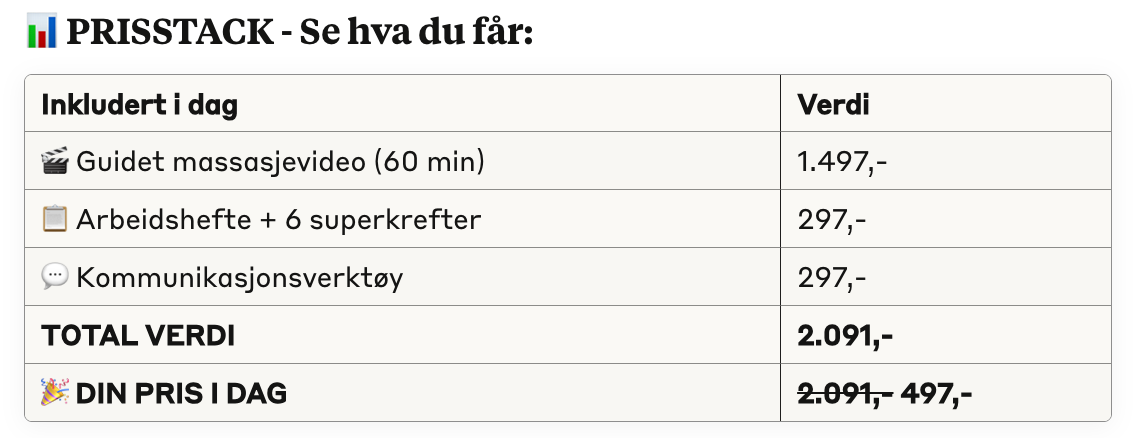Screen dimensions: 1138x438
Task: Click the Verdi column header
Action: coord(833,104)
